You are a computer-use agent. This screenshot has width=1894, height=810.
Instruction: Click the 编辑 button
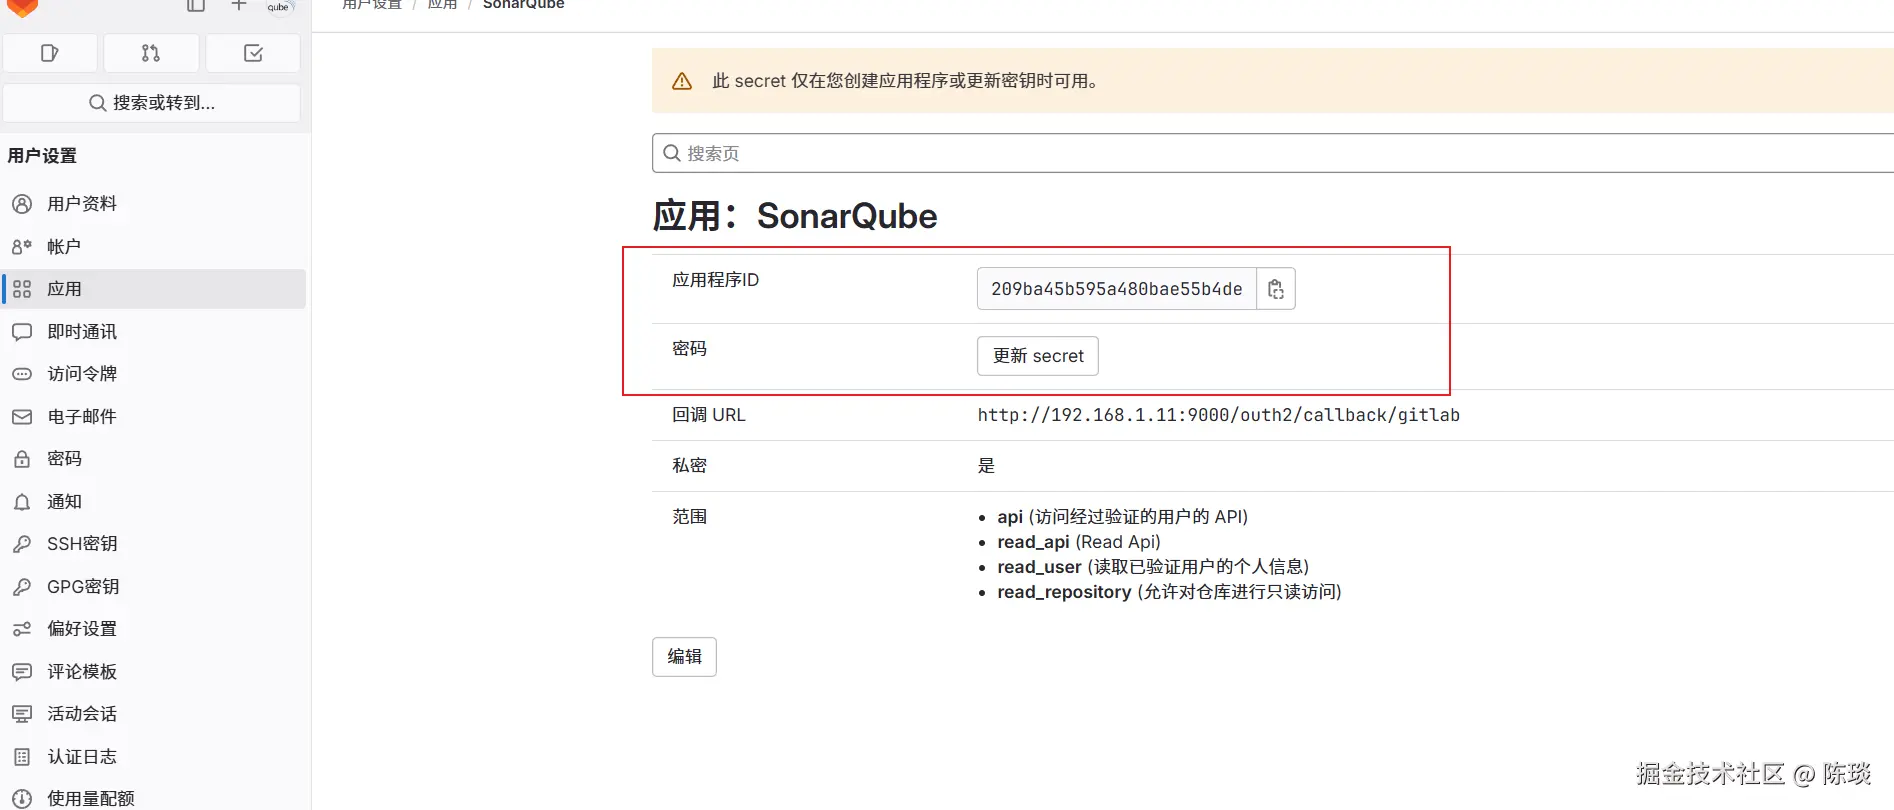685,657
